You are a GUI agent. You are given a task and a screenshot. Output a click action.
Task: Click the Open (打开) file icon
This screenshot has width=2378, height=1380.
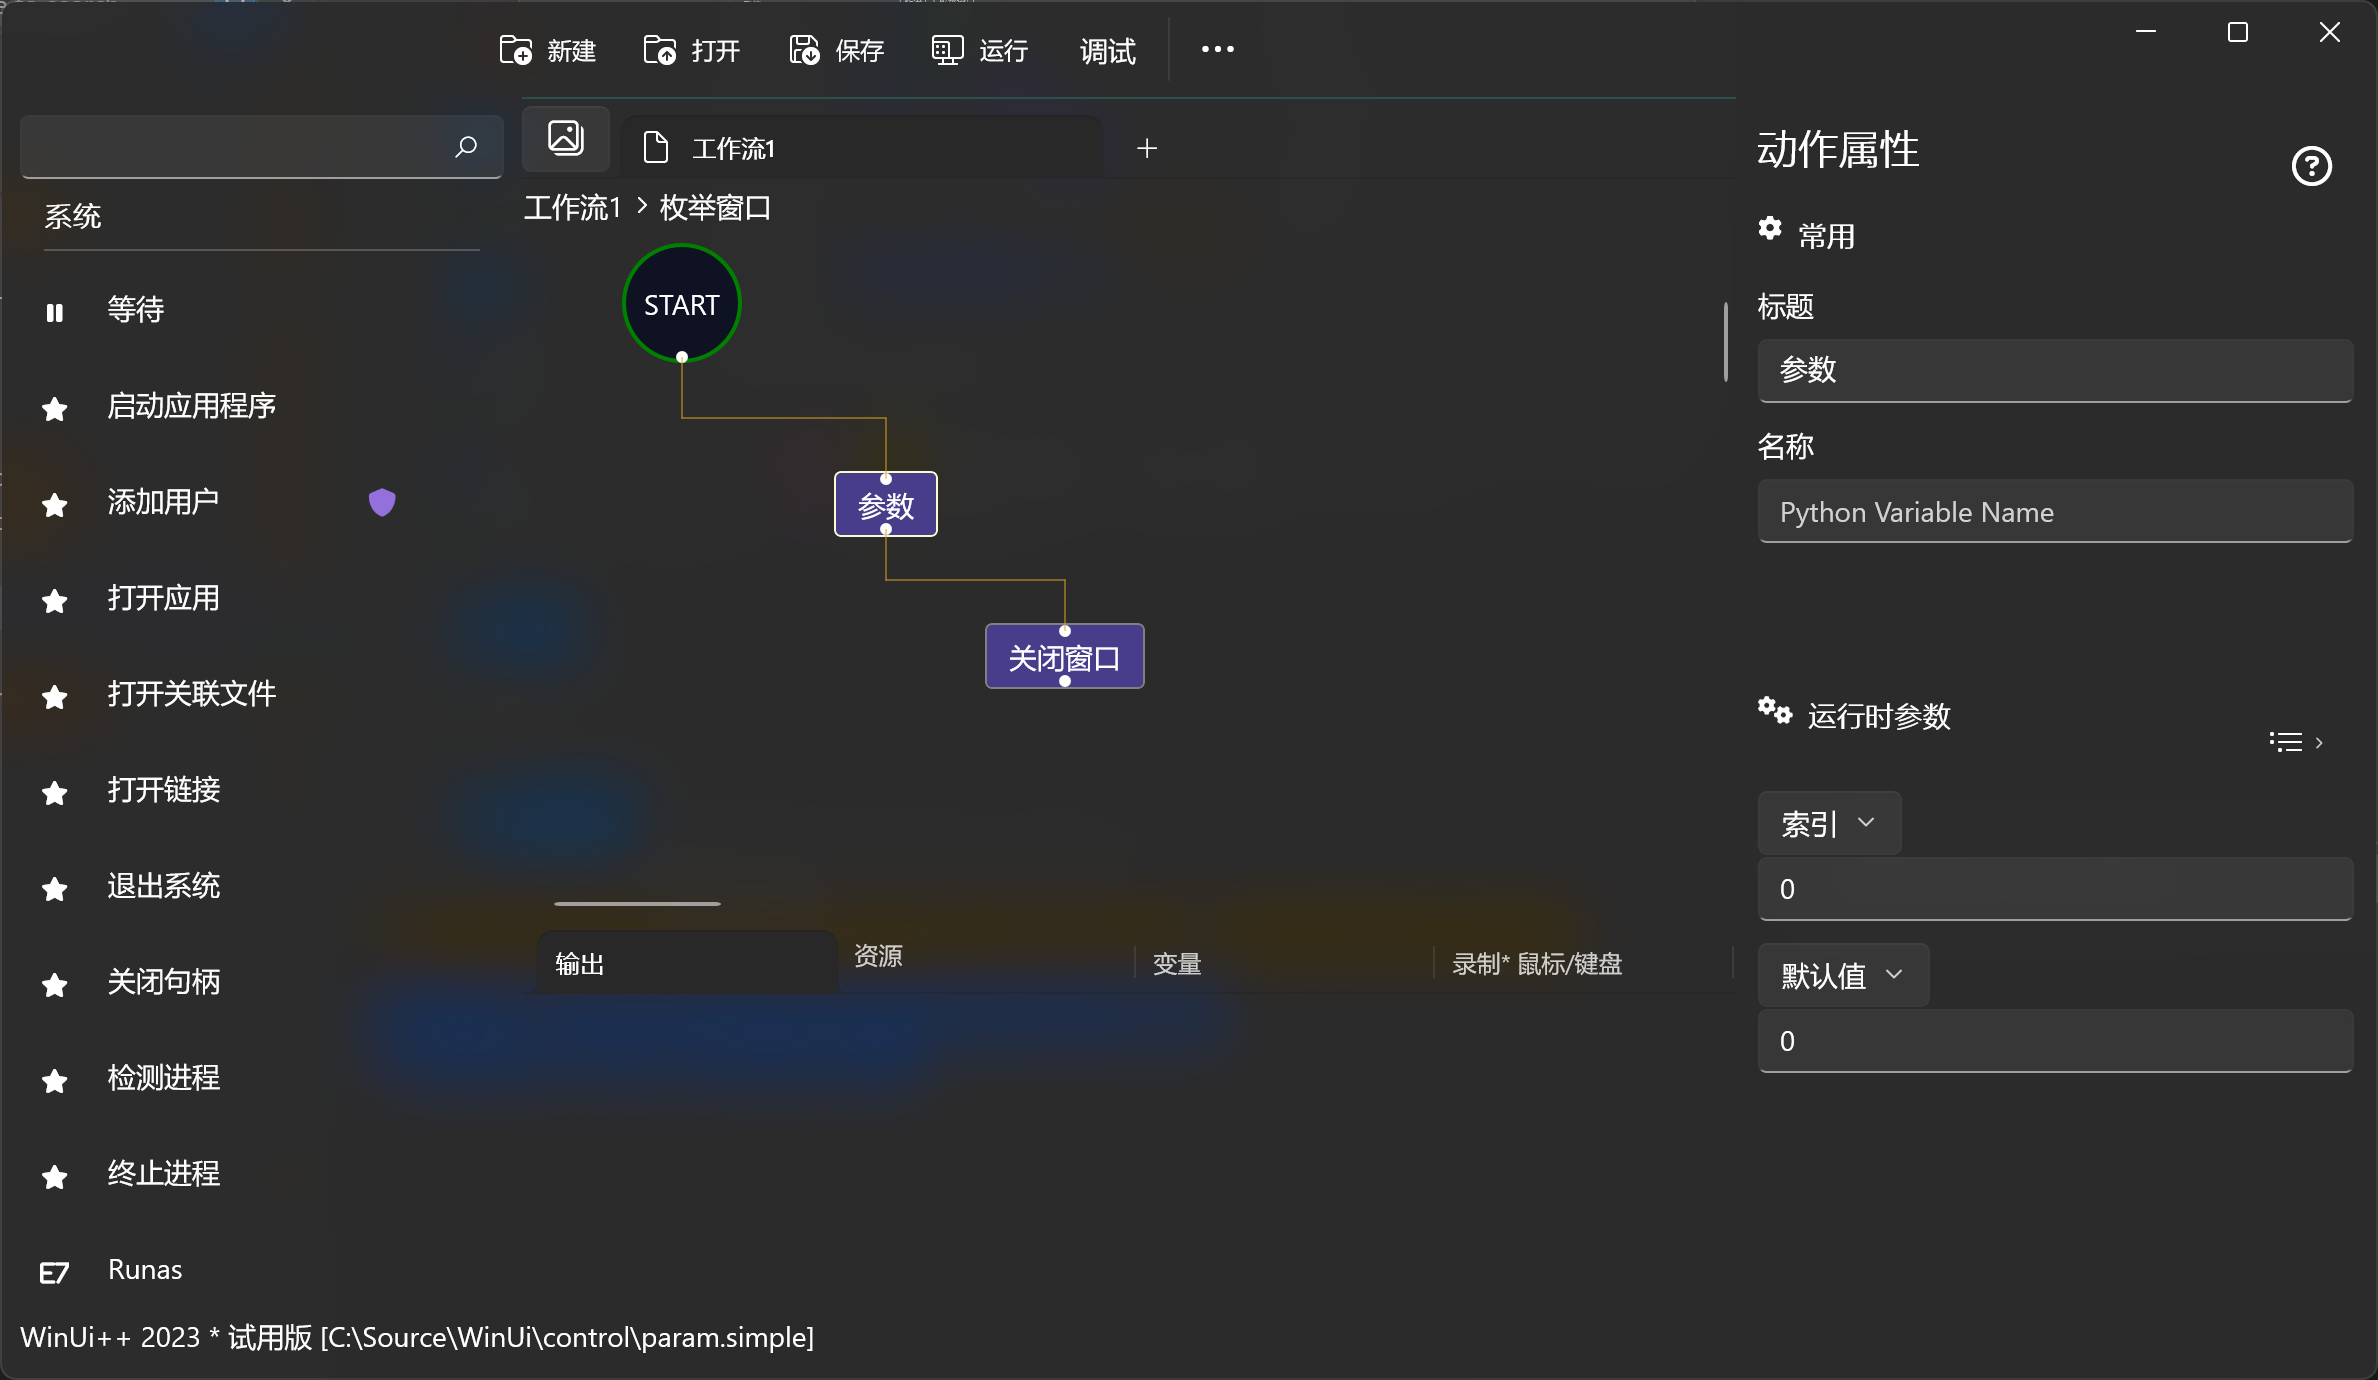660,50
